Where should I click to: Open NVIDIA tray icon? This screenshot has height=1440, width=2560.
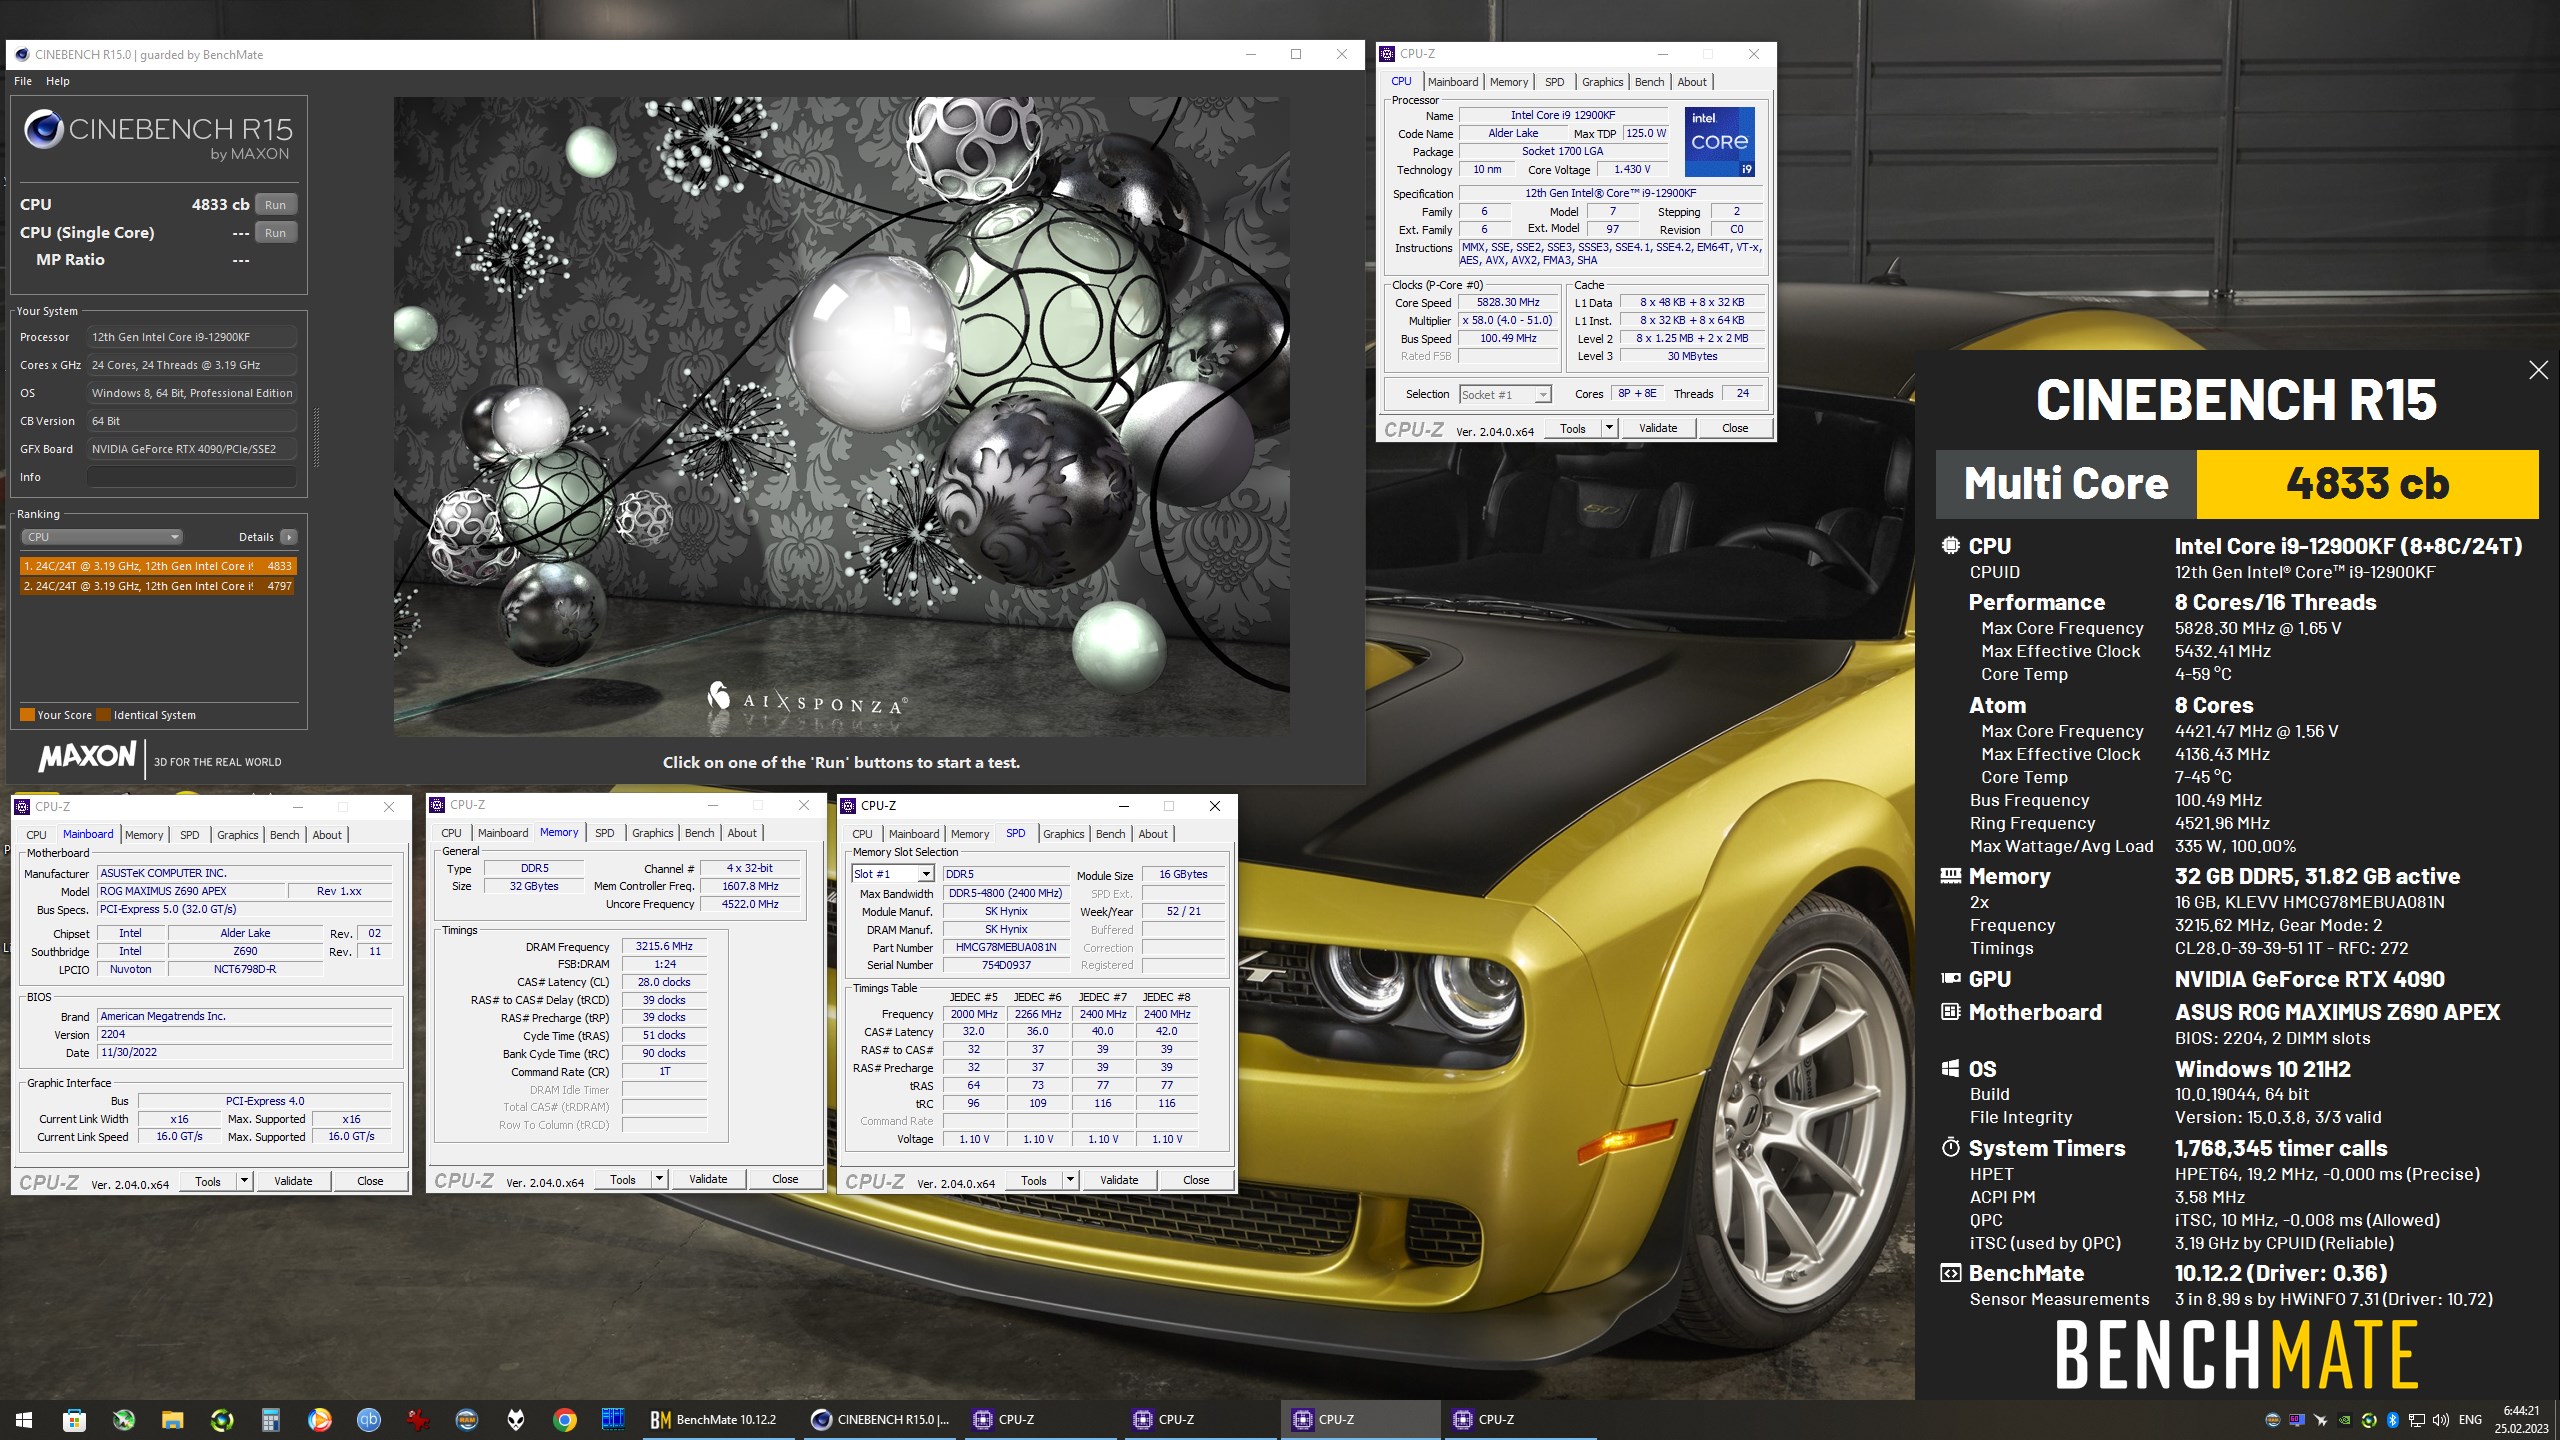click(2344, 1420)
